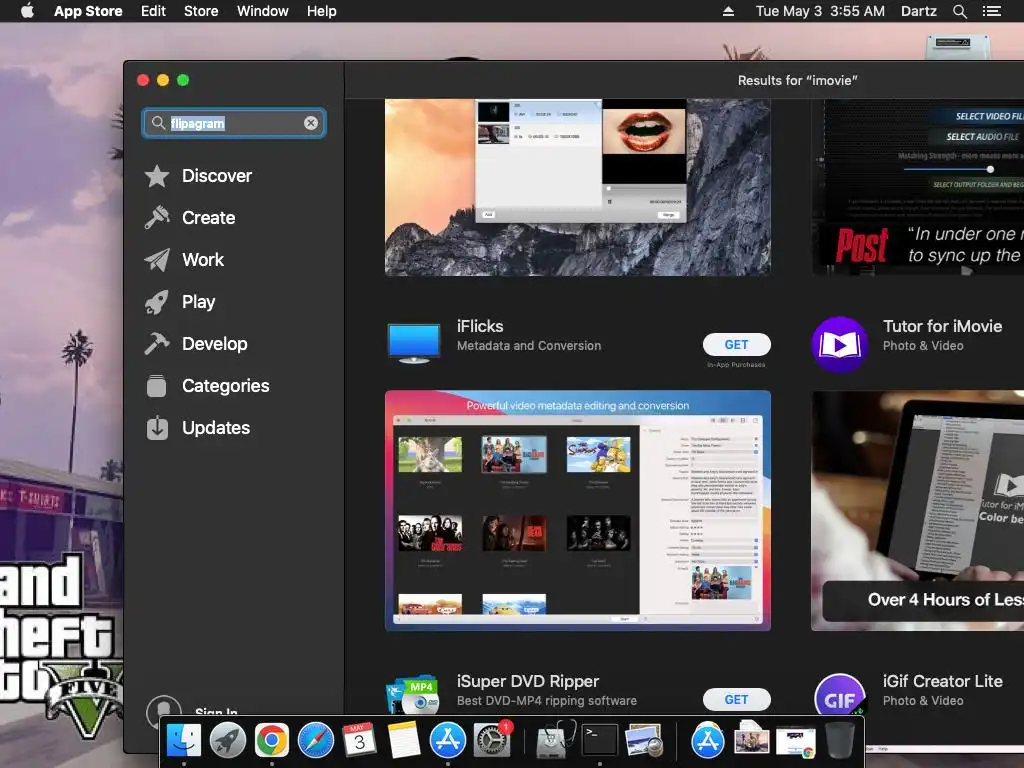
Task: Open the Apple menu
Action: (x=27, y=11)
